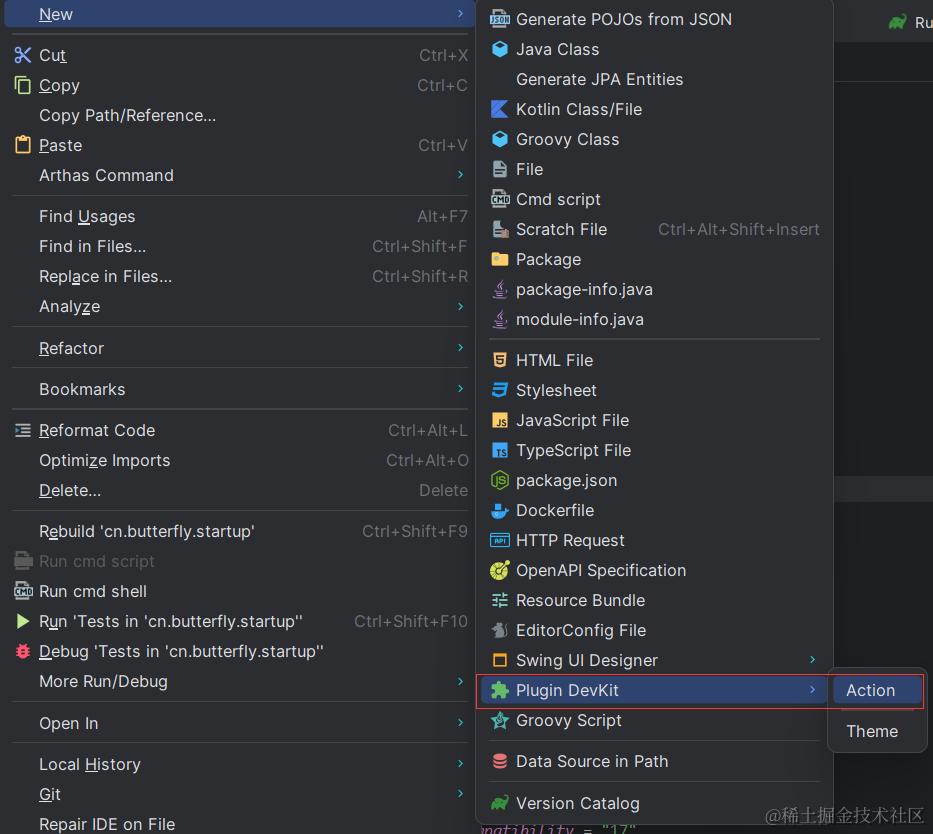Choose Delete… from context menu
The image size is (933, 834).
click(240, 490)
